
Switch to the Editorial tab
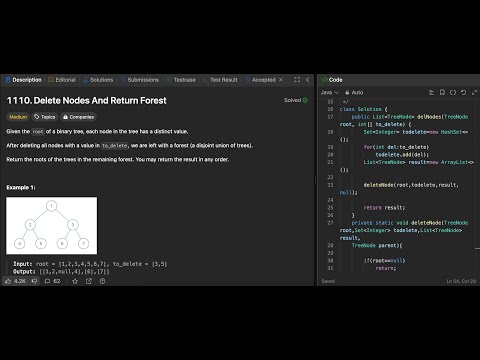[x=62, y=80]
